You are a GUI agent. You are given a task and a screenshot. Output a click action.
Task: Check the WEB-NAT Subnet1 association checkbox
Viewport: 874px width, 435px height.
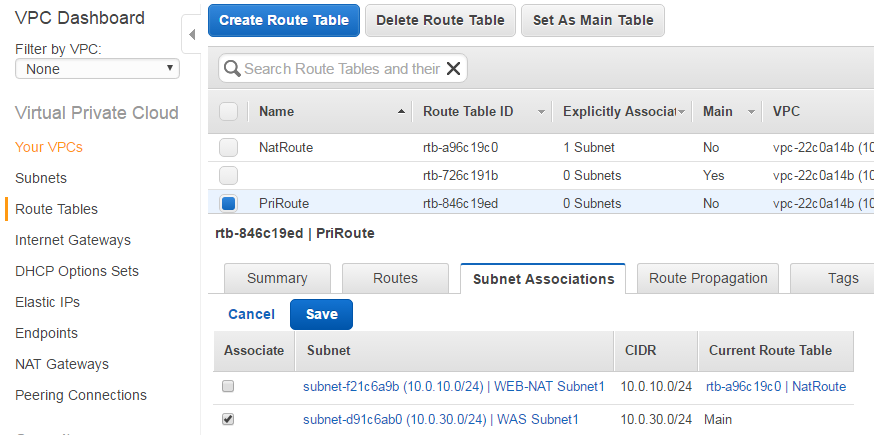click(x=228, y=386)
